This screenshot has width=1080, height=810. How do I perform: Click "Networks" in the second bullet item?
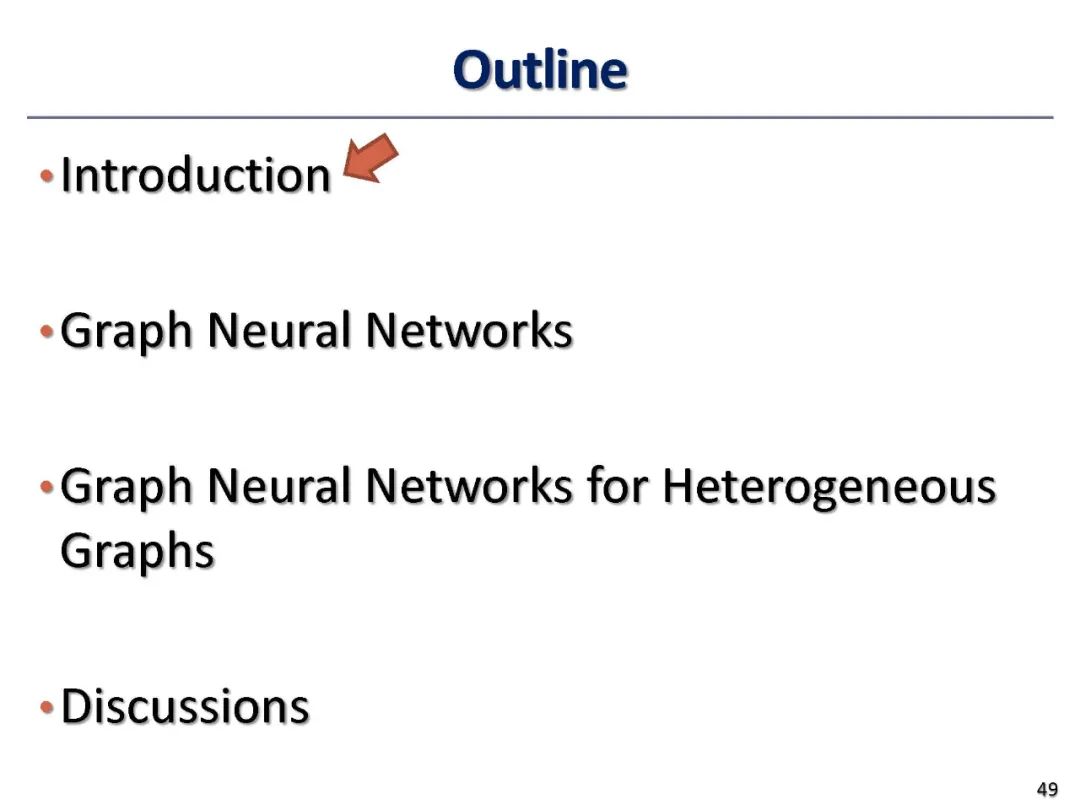click(469, 330)
